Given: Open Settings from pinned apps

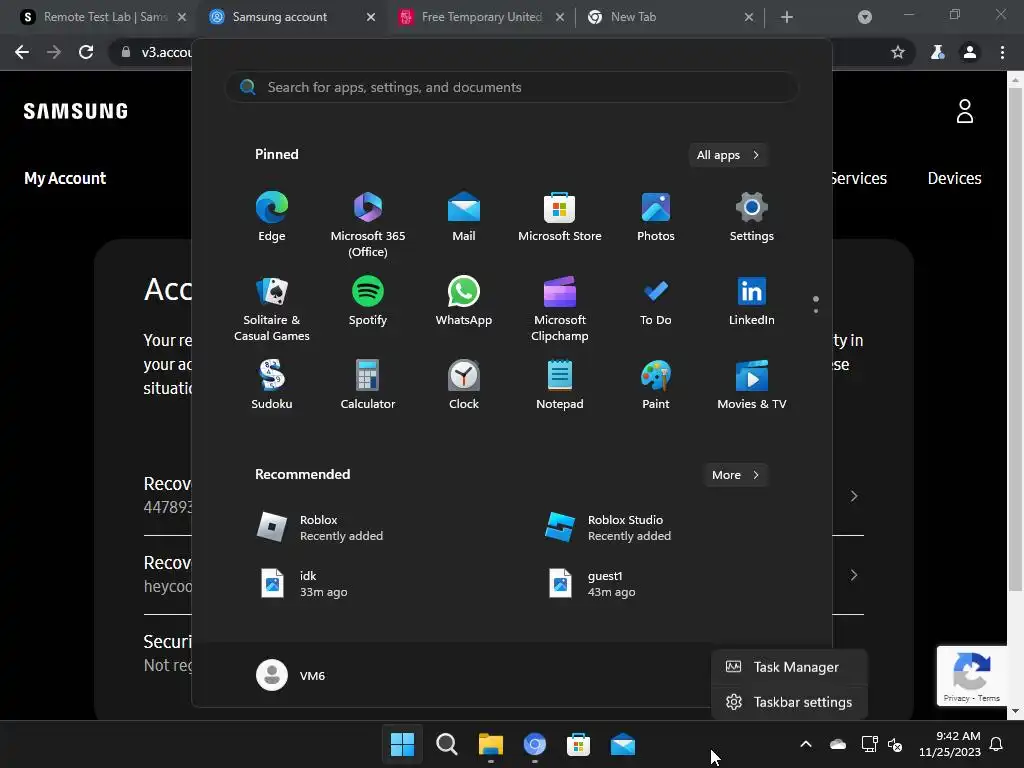Looking at the screenshot, I should 752,217.
